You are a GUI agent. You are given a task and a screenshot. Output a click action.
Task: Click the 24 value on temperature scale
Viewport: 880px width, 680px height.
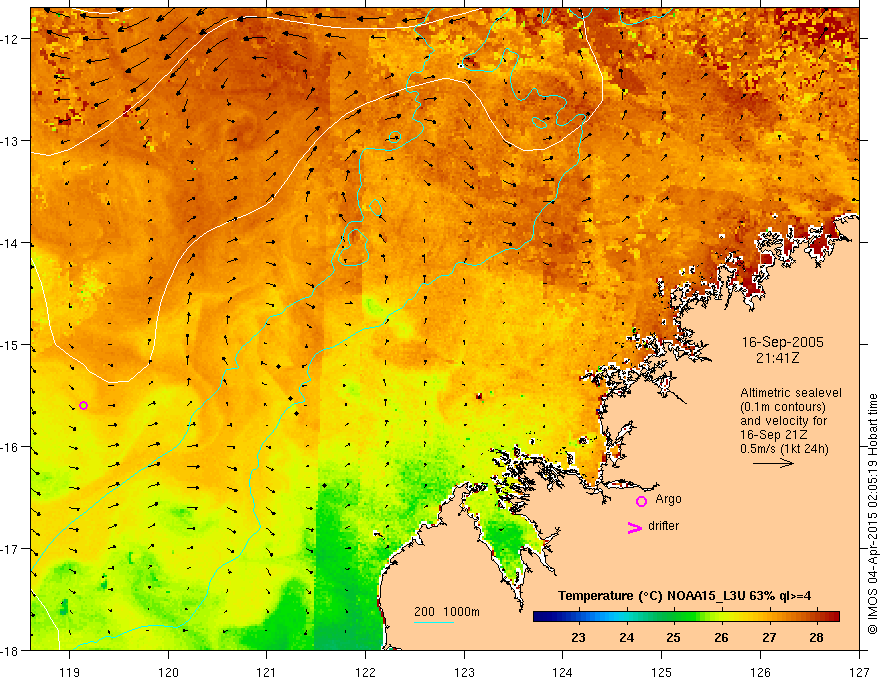(x=626, y=637)
